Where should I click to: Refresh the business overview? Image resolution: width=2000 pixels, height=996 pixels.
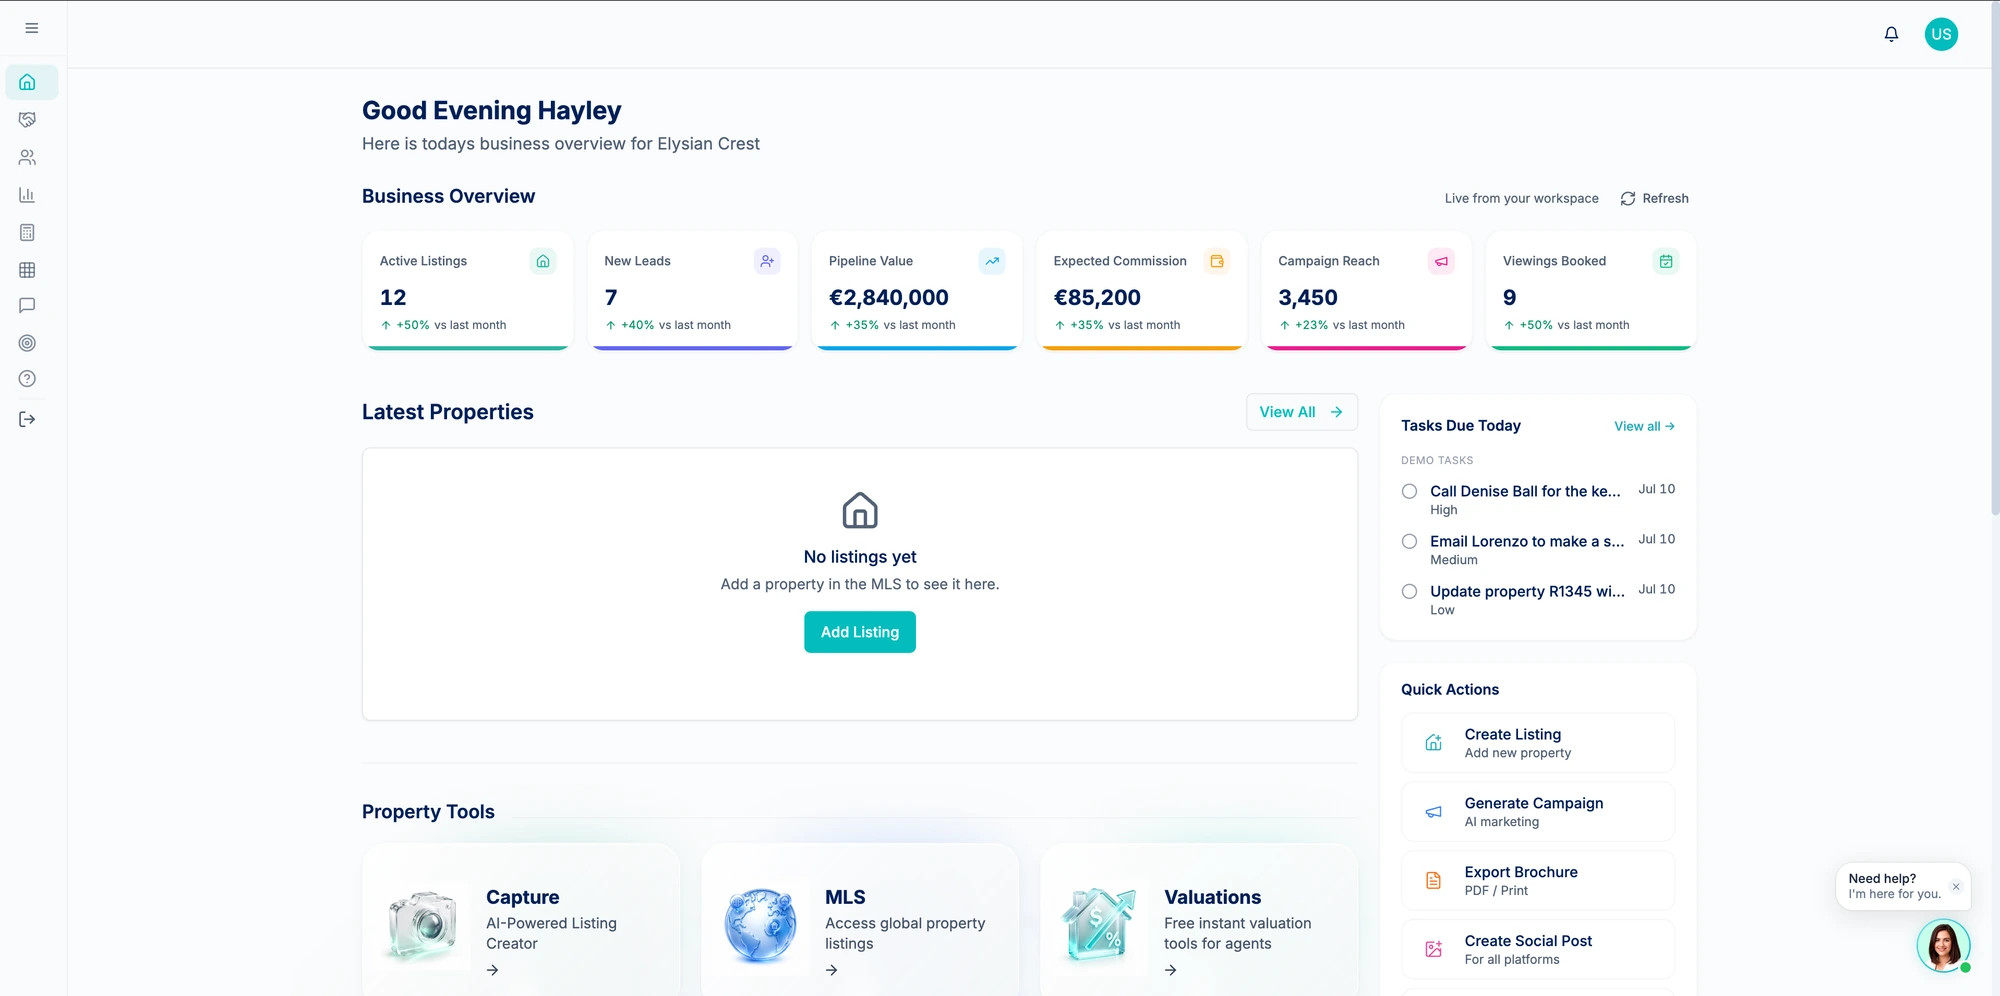click(1654, 198)
